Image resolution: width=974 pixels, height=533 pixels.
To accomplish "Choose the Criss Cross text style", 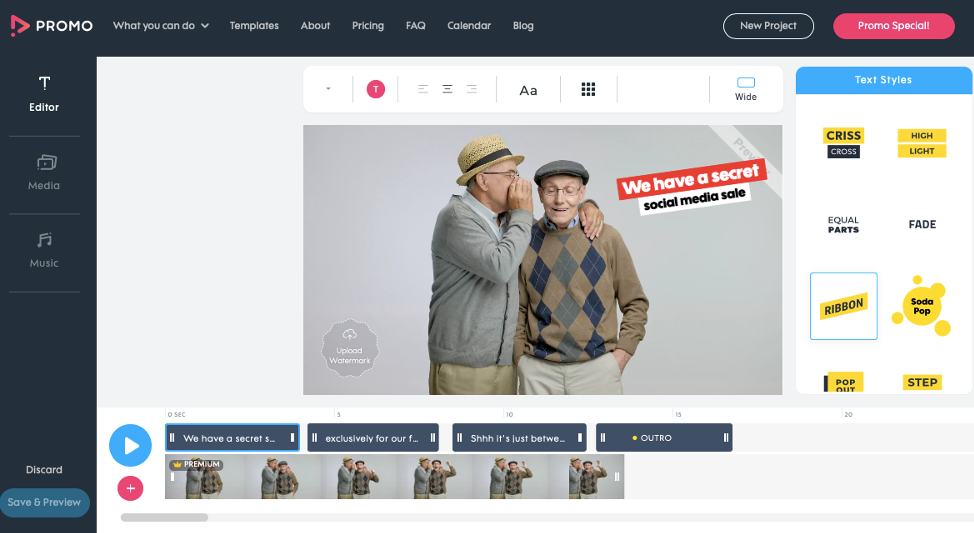I will (844, 143).
